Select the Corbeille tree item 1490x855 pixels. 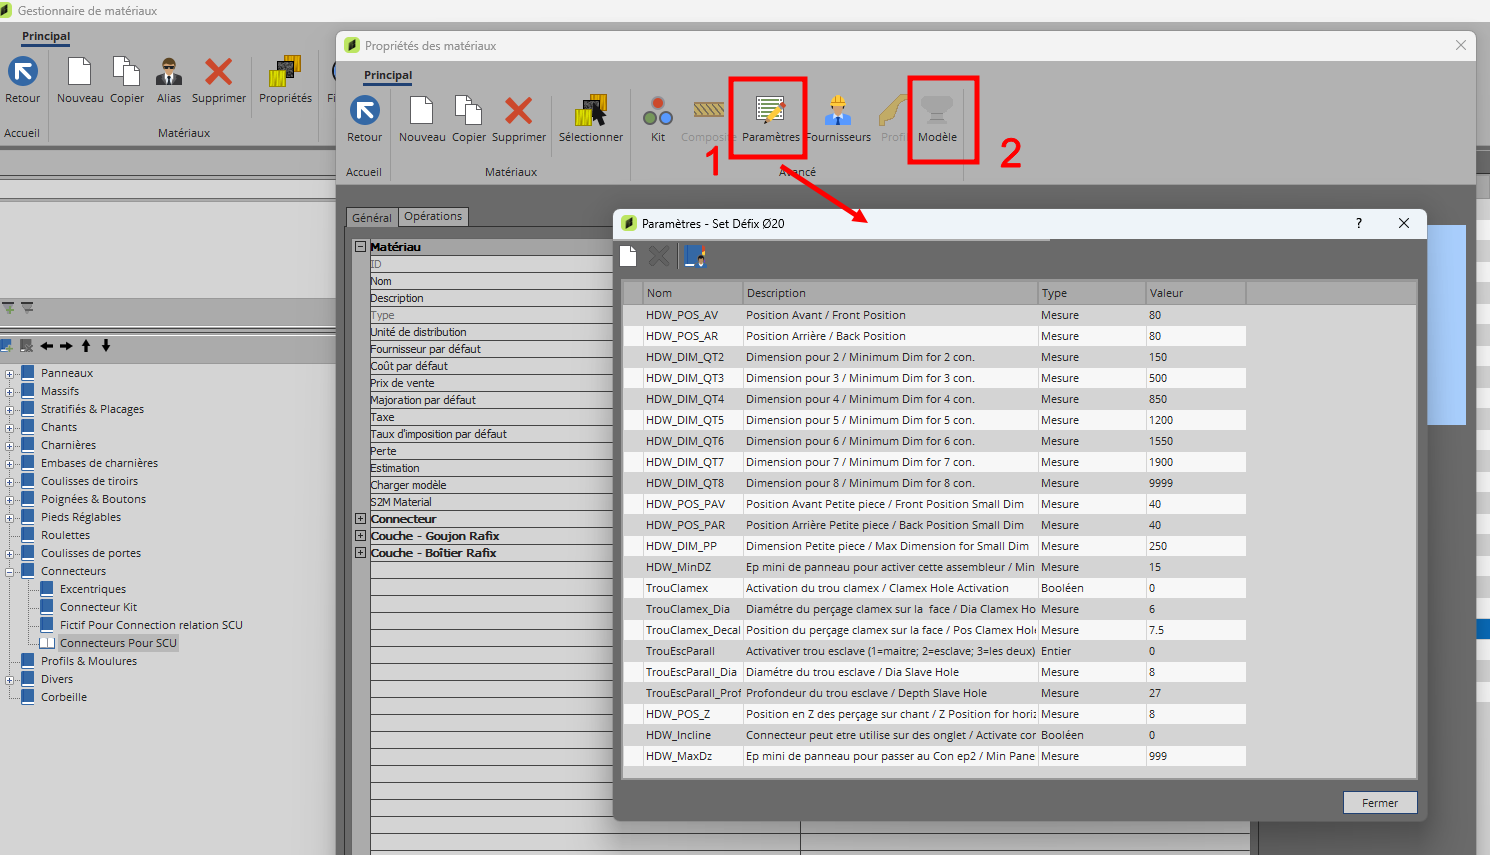(x=64, y=698)
